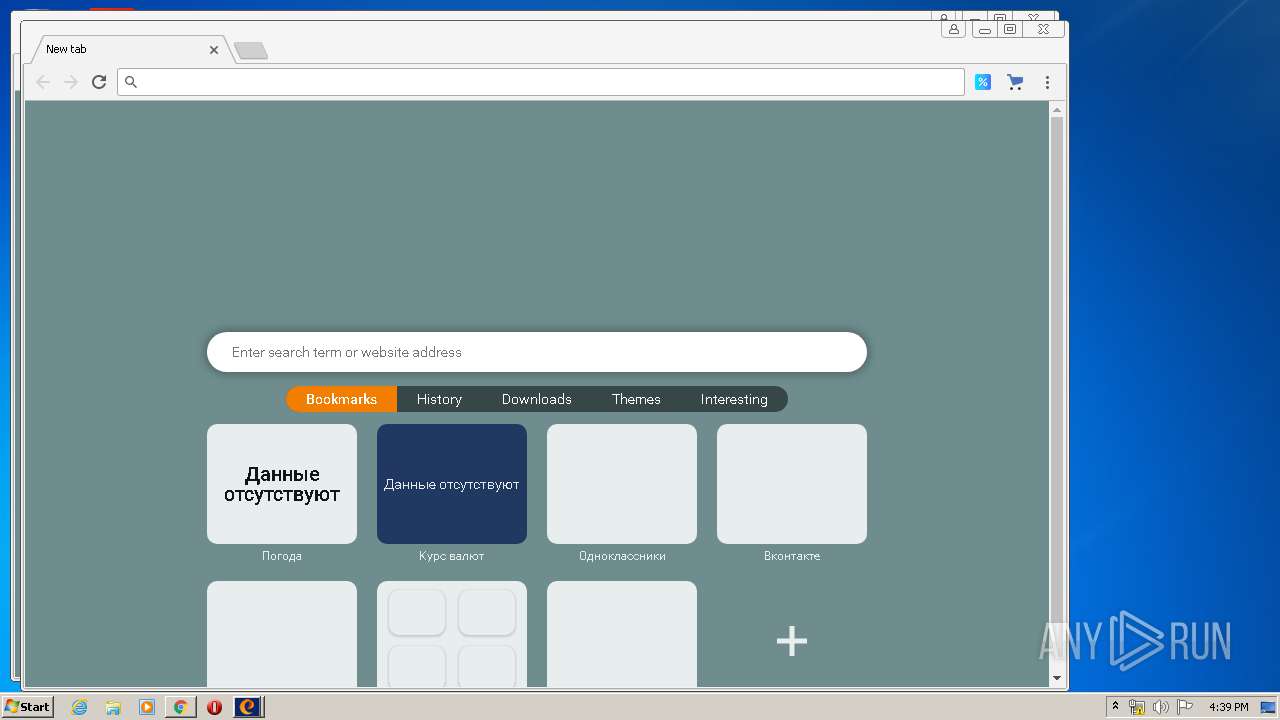This screenshot has height=720, width=1280.
Task: Open the Одноклассники bookmark tile
Action: pos(622,484)
